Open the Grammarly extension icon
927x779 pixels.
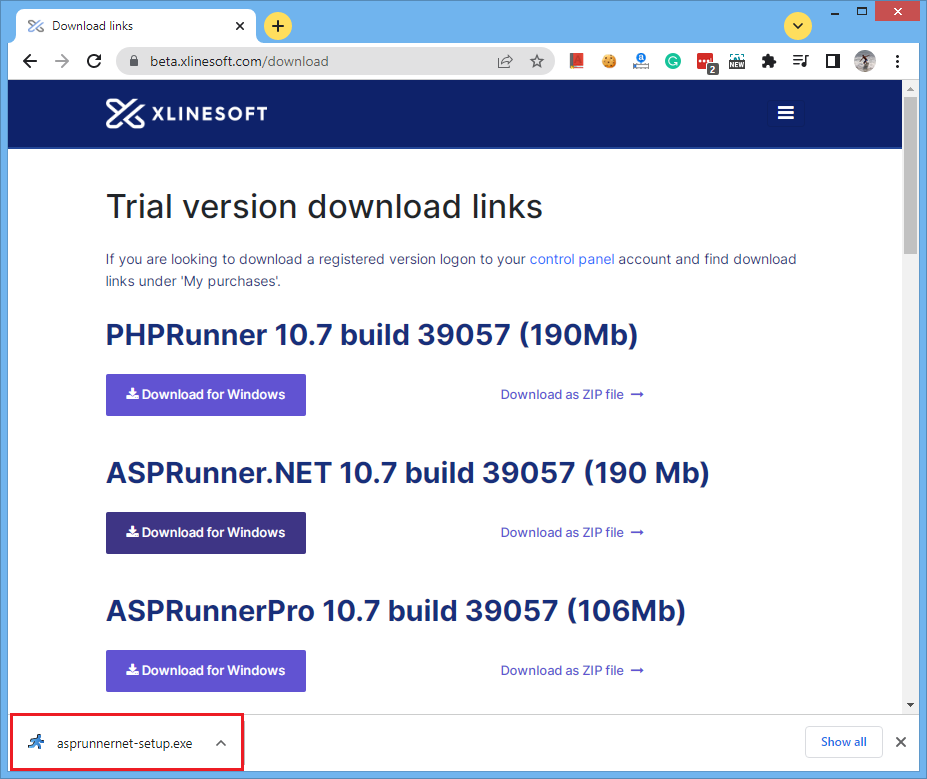[673, 61]
